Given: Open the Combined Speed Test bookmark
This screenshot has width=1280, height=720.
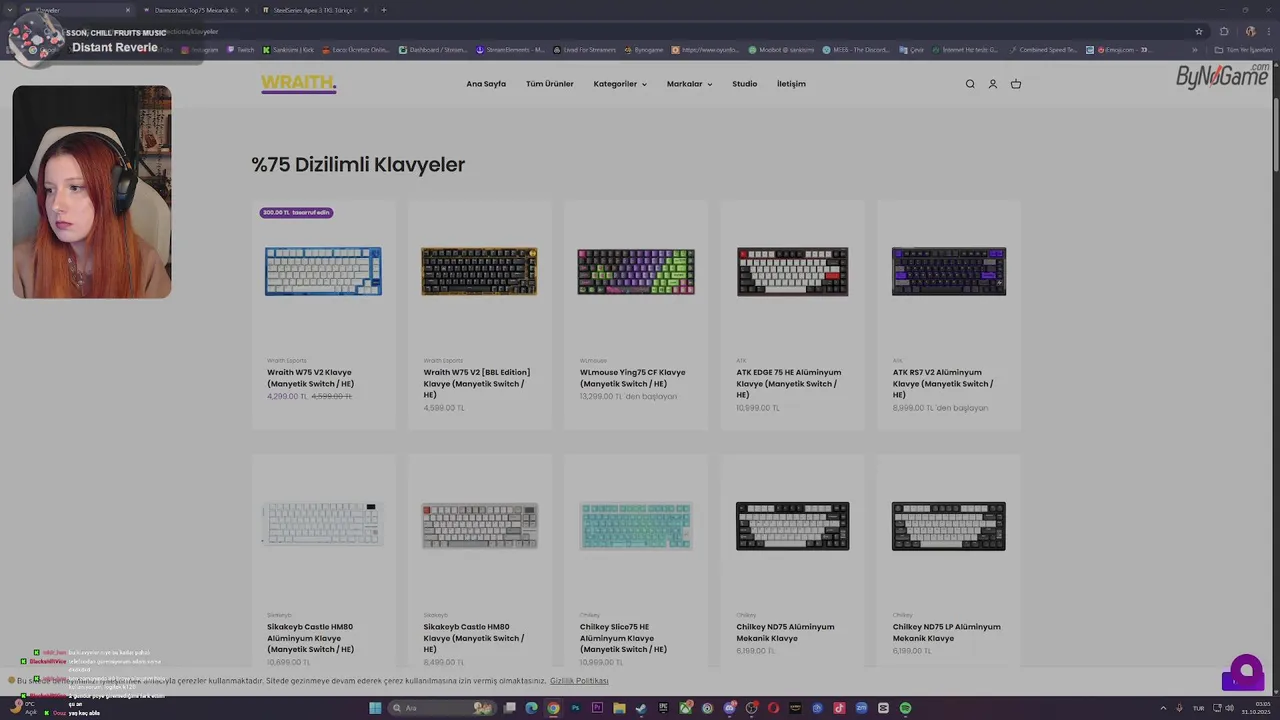Looking at the screenshot, I should coord(1043,50).
